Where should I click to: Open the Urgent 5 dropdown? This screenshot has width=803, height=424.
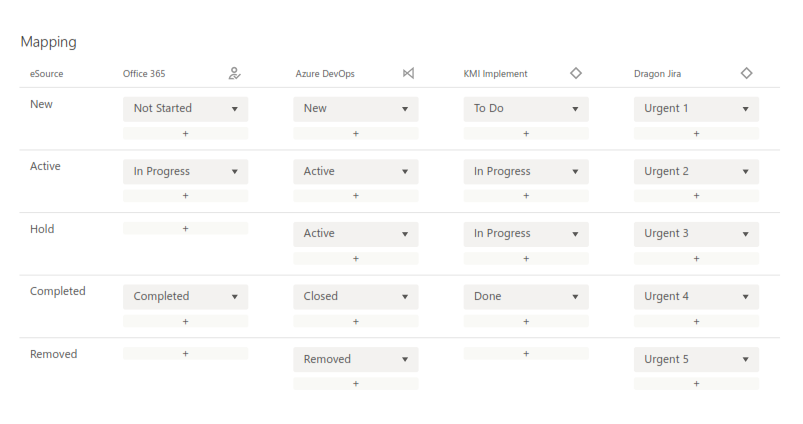click(x=696, y=359)
